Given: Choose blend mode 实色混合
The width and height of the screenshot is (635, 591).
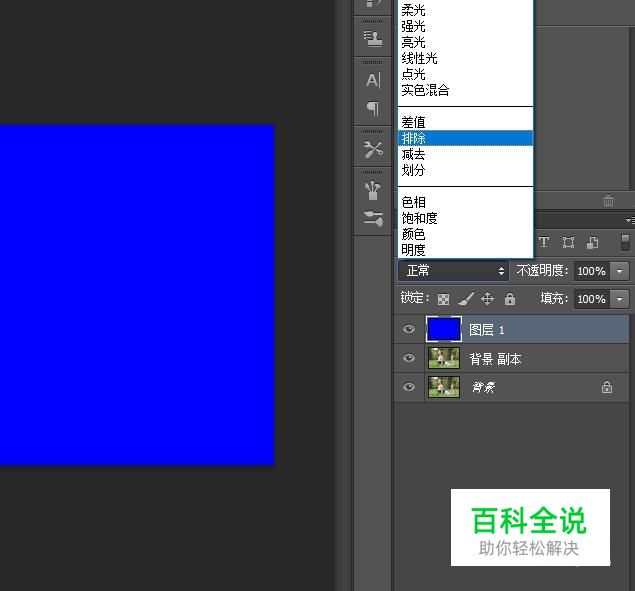Looking at the screenshot, I should tap(465, 90).
